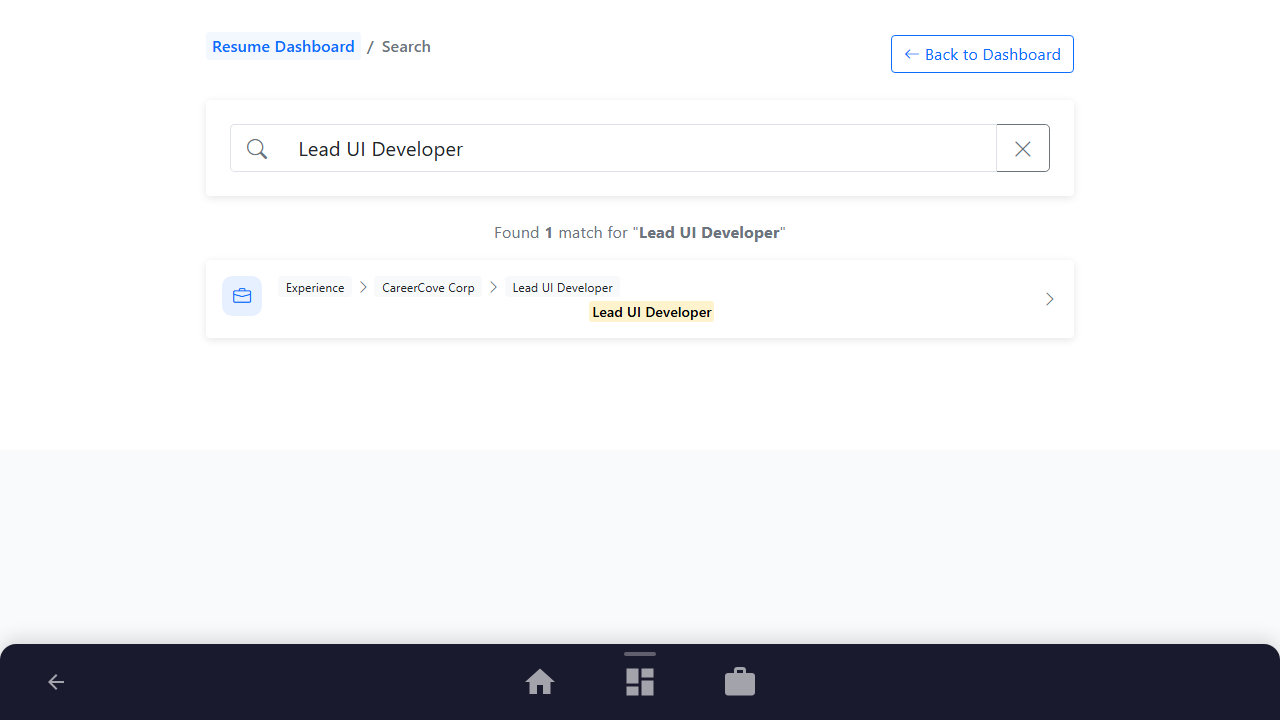Click the chevron between Experience and CareerCove Corp
The height and width of the screenshot is (720, 1280).
click(x=364, y=287)
